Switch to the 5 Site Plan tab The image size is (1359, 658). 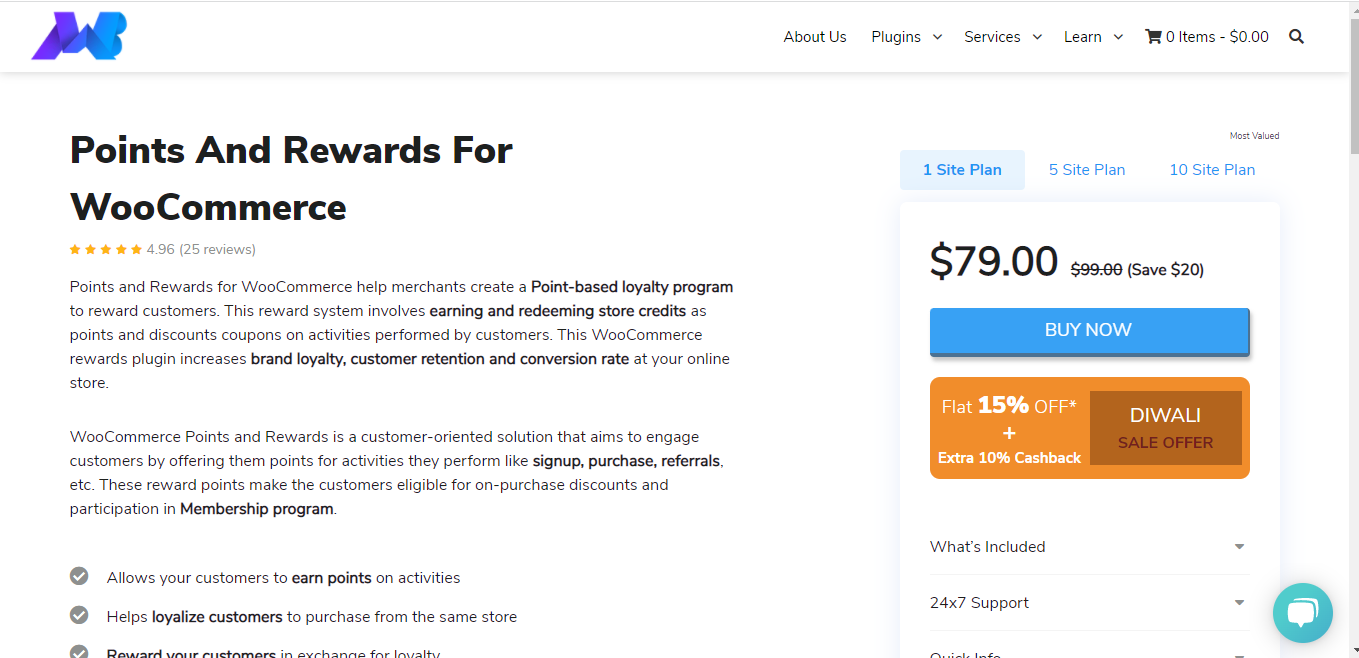point(1087,170)
